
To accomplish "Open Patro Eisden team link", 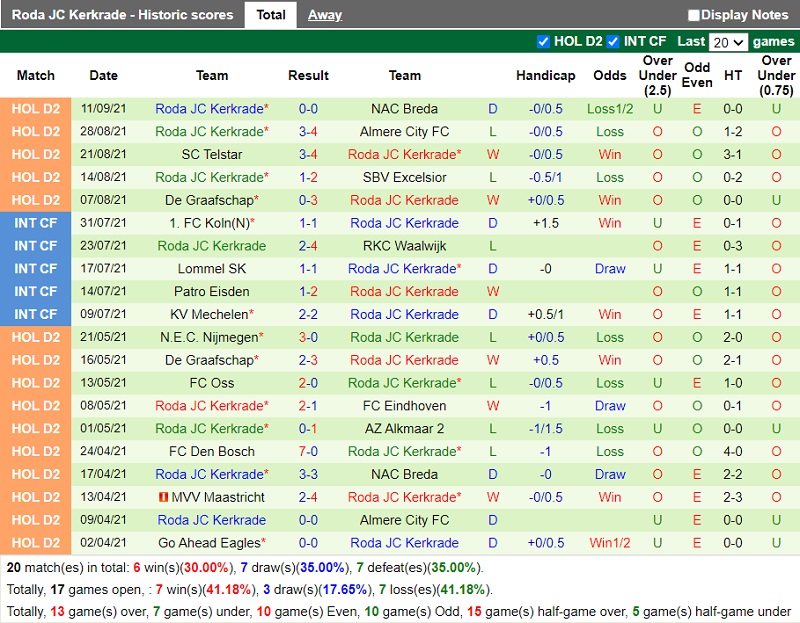I will click(x=212, y=292).
